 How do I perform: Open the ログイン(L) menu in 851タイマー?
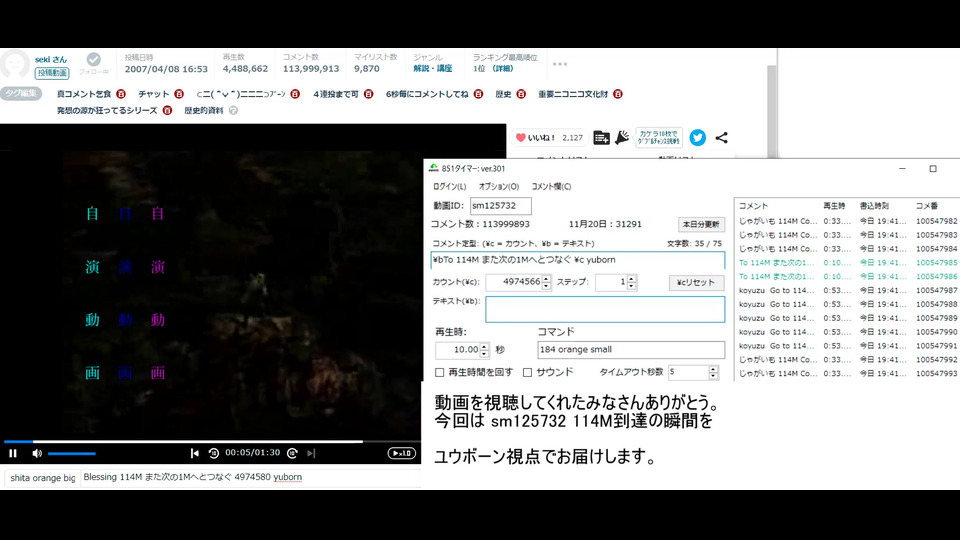[449, 186]
